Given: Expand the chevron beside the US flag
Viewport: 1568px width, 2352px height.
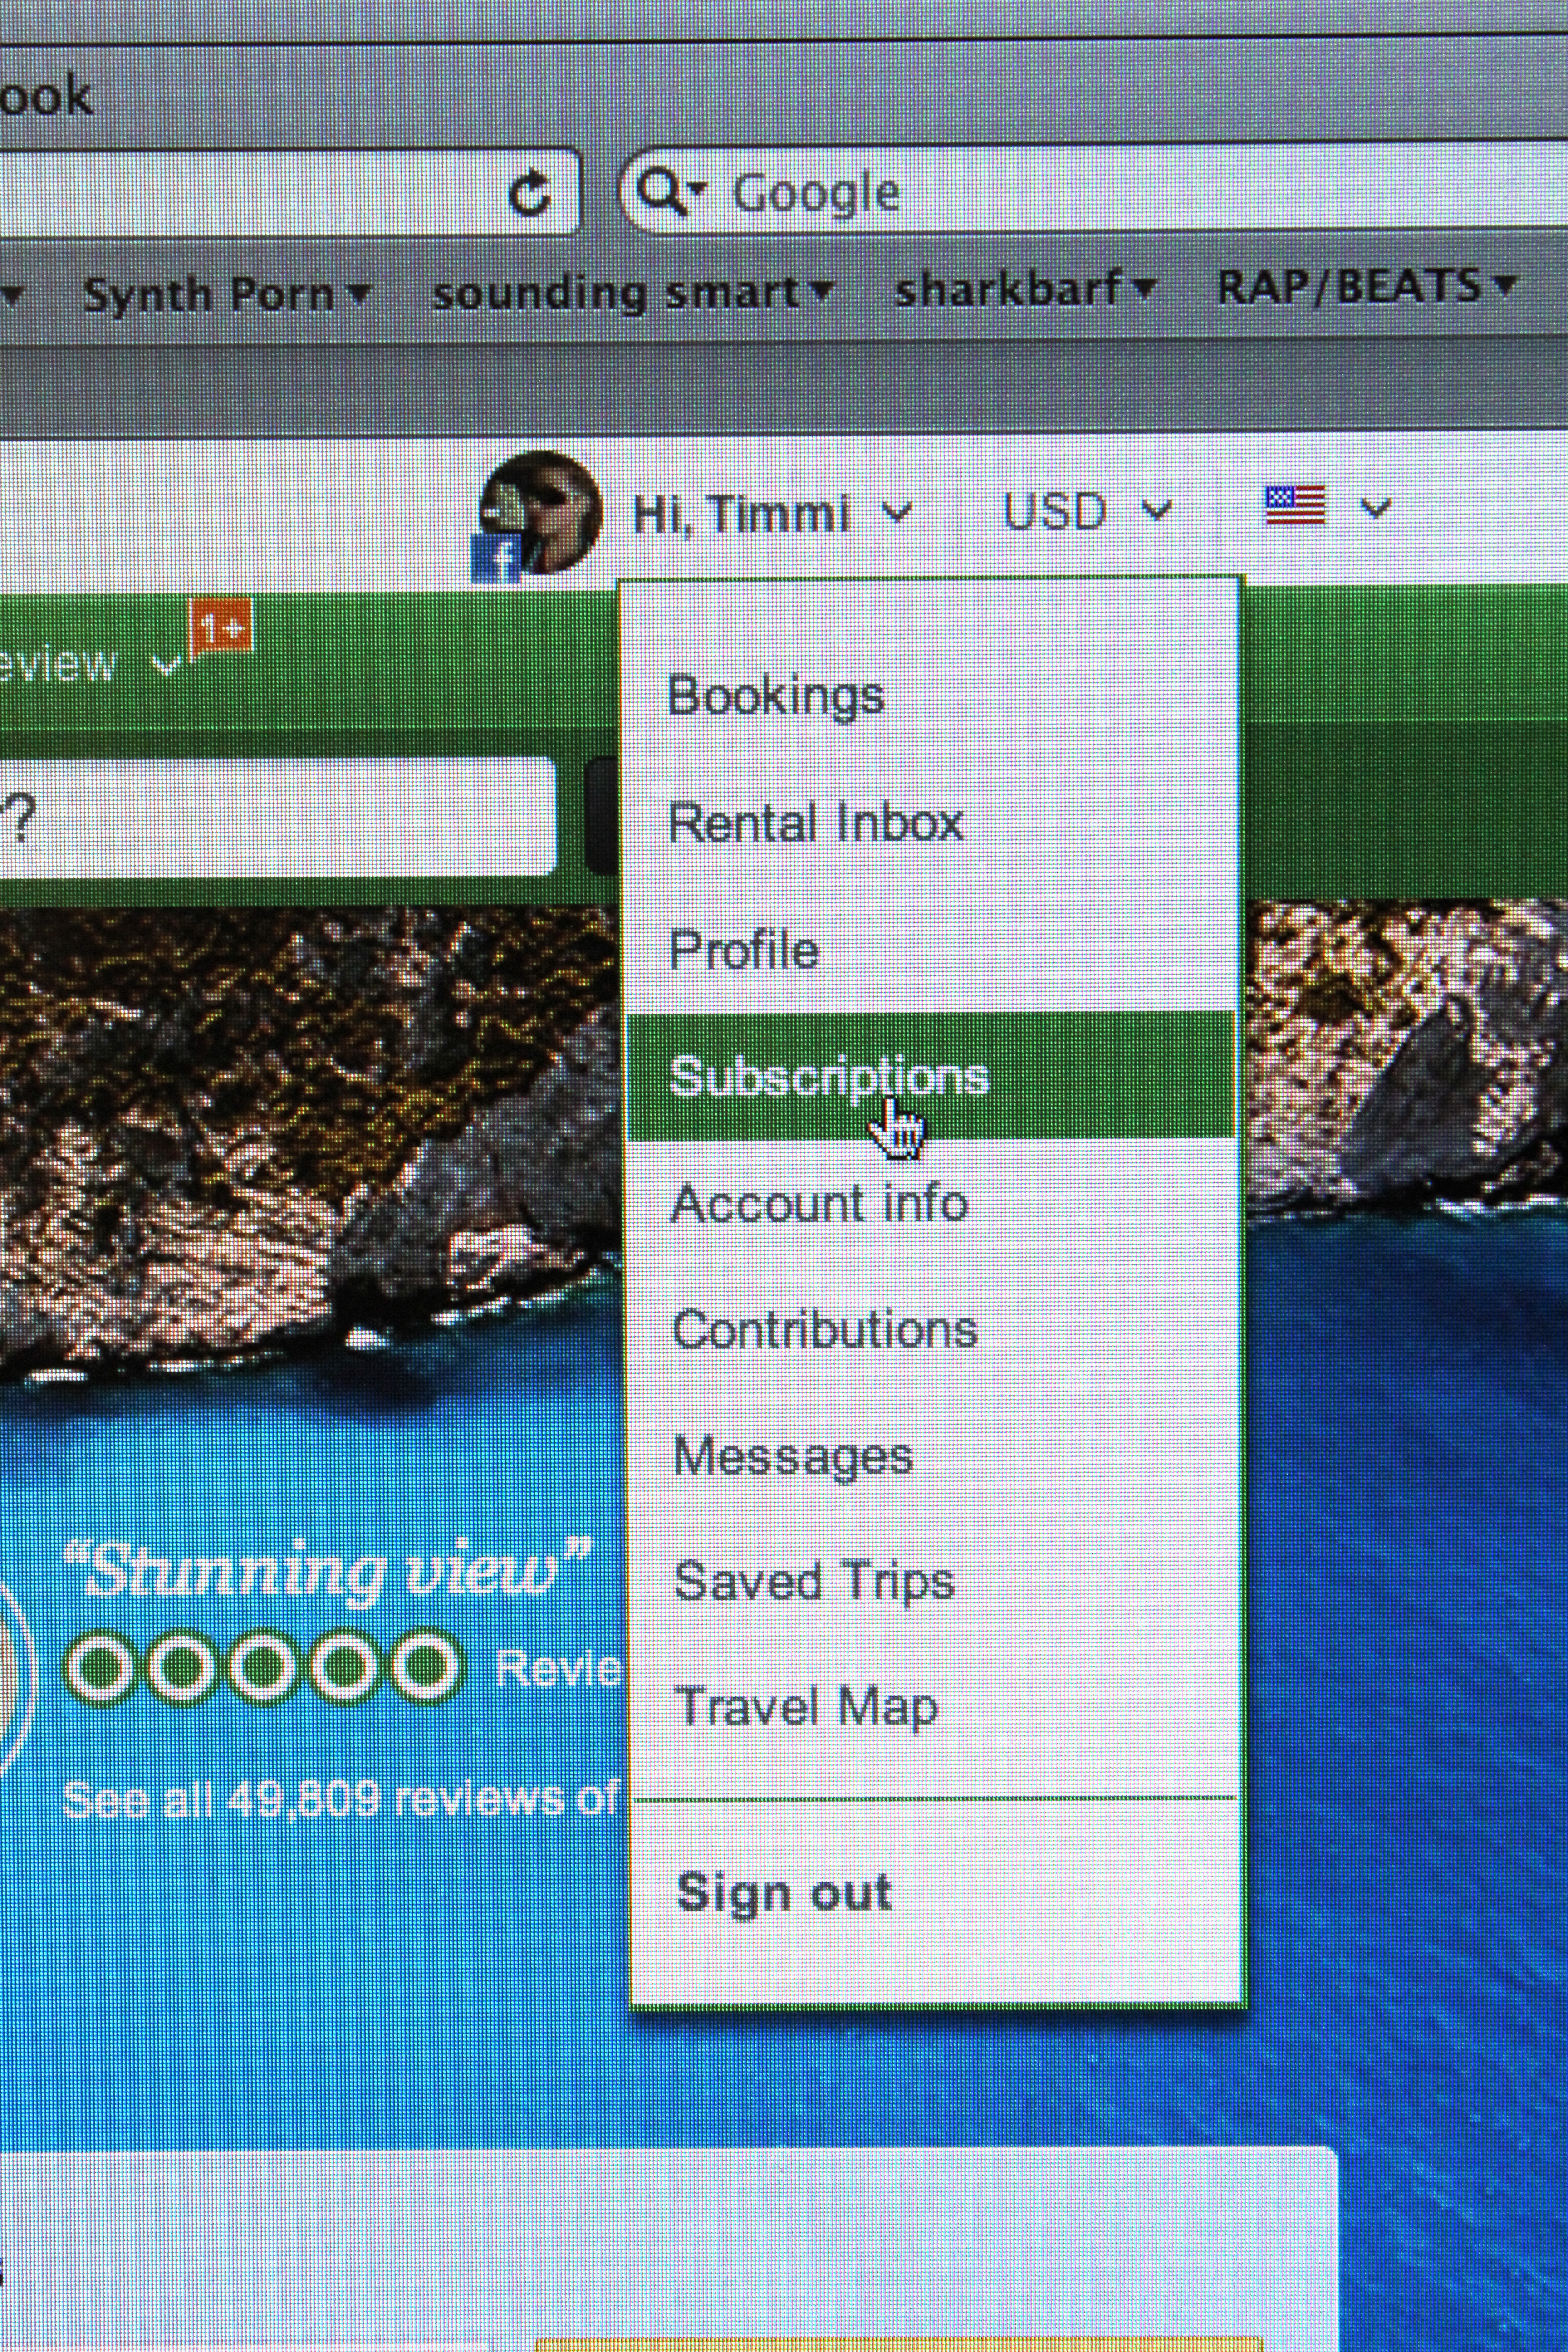Looking at the screenshot, I should tap(1376, 509).
